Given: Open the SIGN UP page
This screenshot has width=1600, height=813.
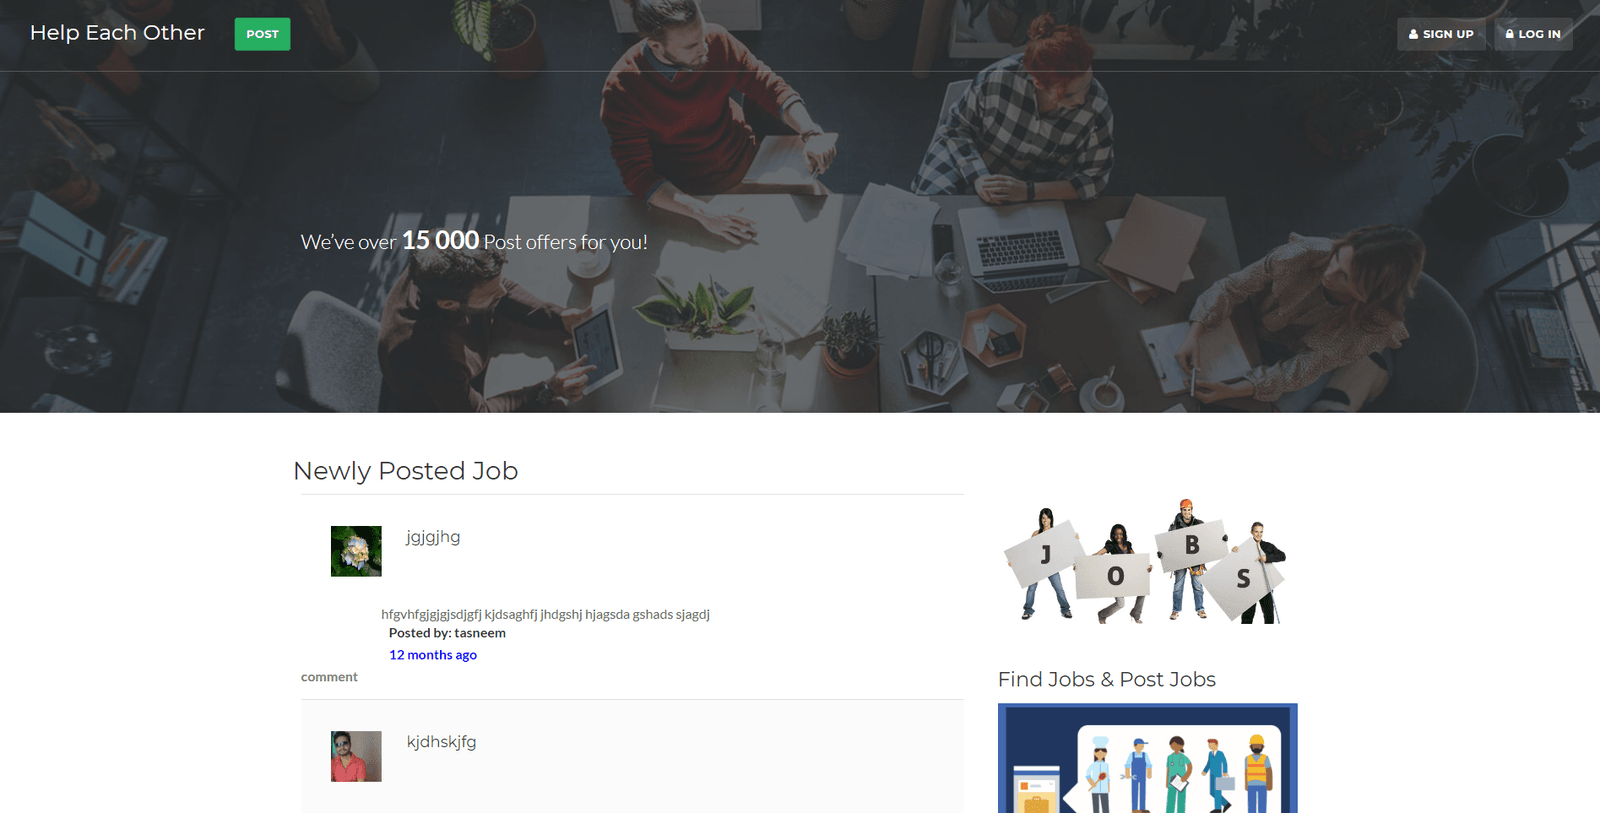Looking at the screenshot, I should pos(1441,34).
